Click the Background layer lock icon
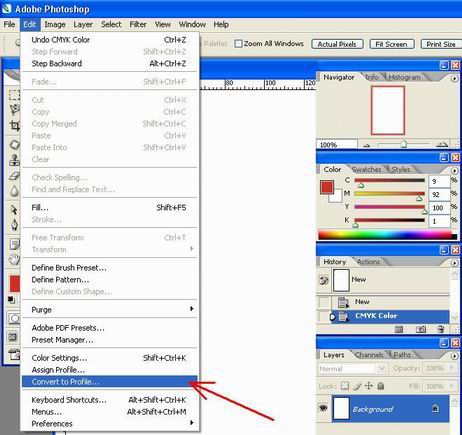This screenshot has width=462, height=435. 435,408
